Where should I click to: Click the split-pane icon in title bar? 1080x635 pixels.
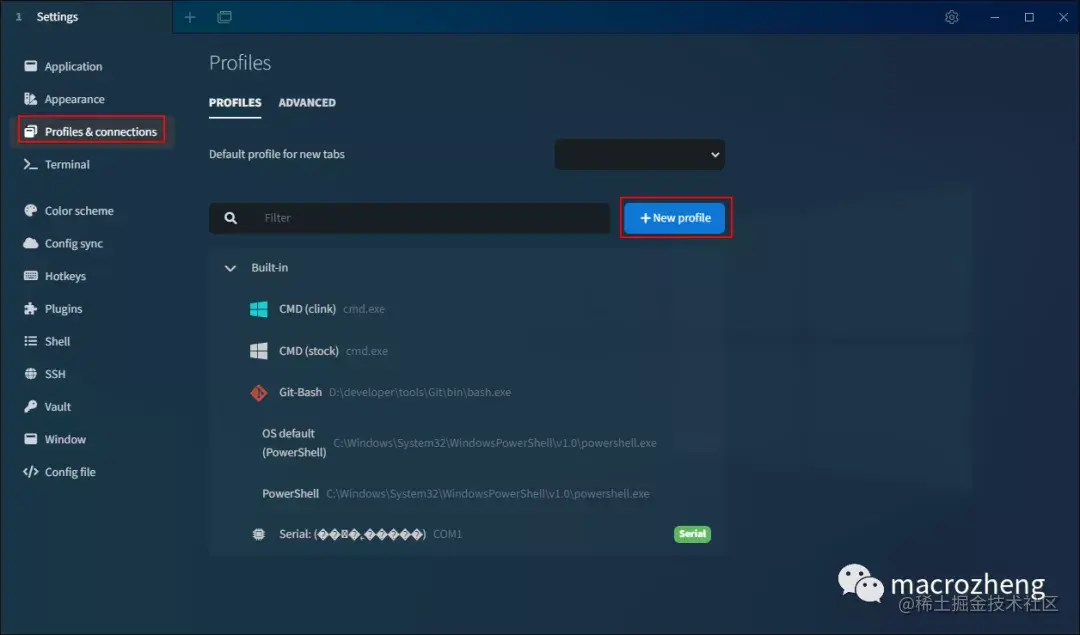coord(224,17)
